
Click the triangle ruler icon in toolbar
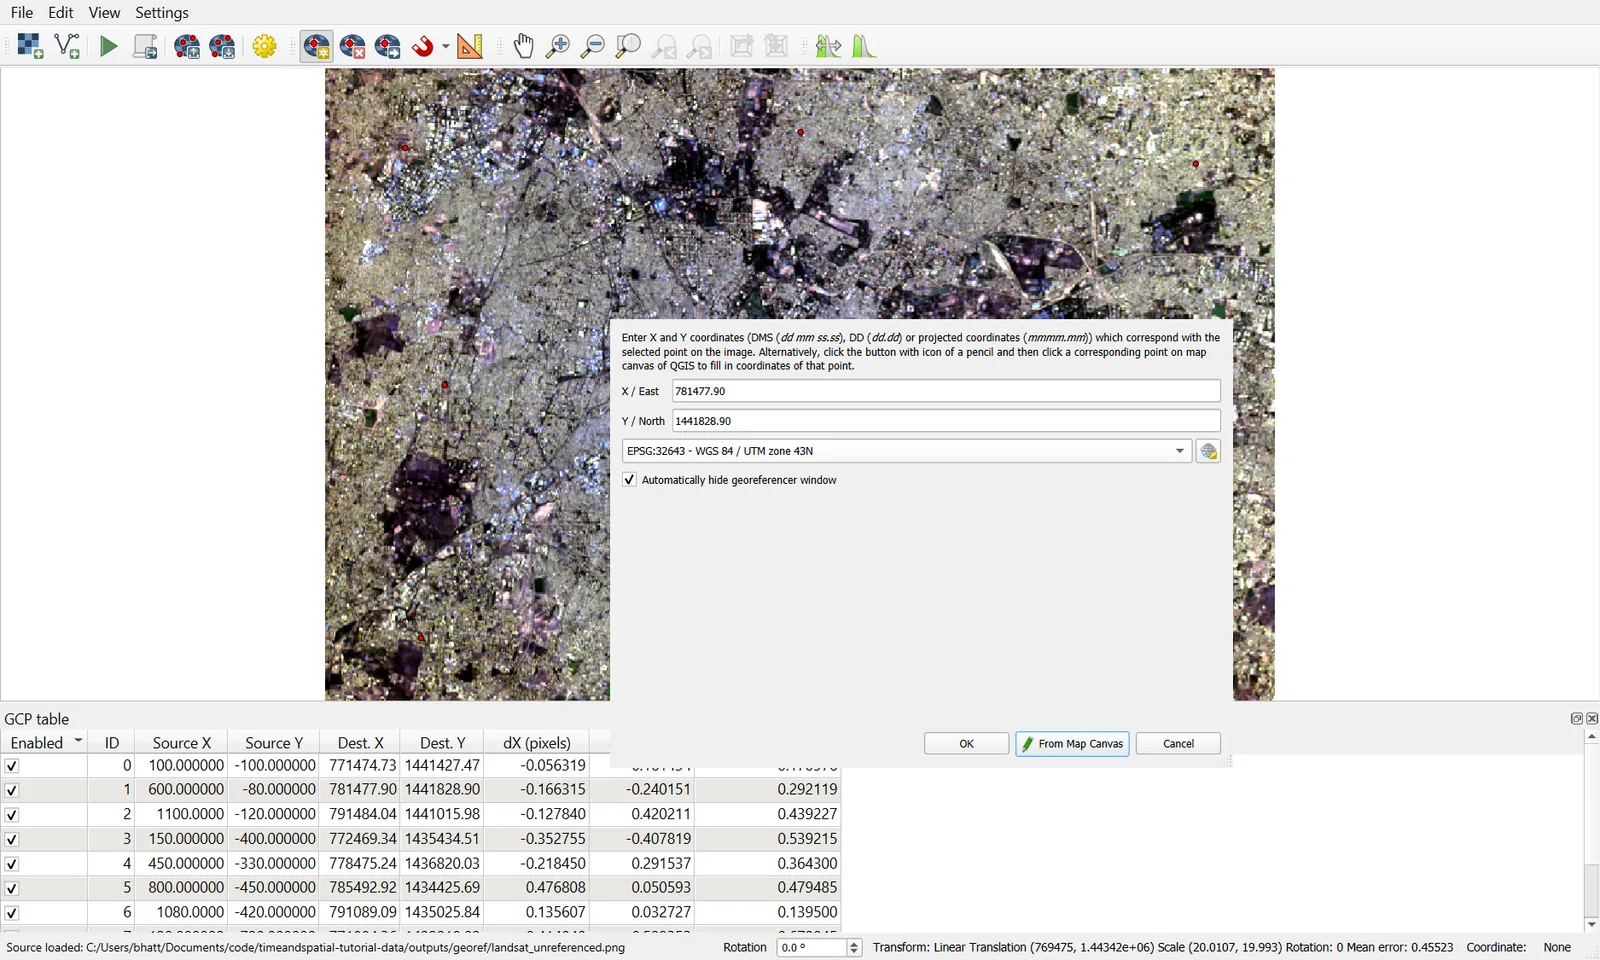click(470, 46)
